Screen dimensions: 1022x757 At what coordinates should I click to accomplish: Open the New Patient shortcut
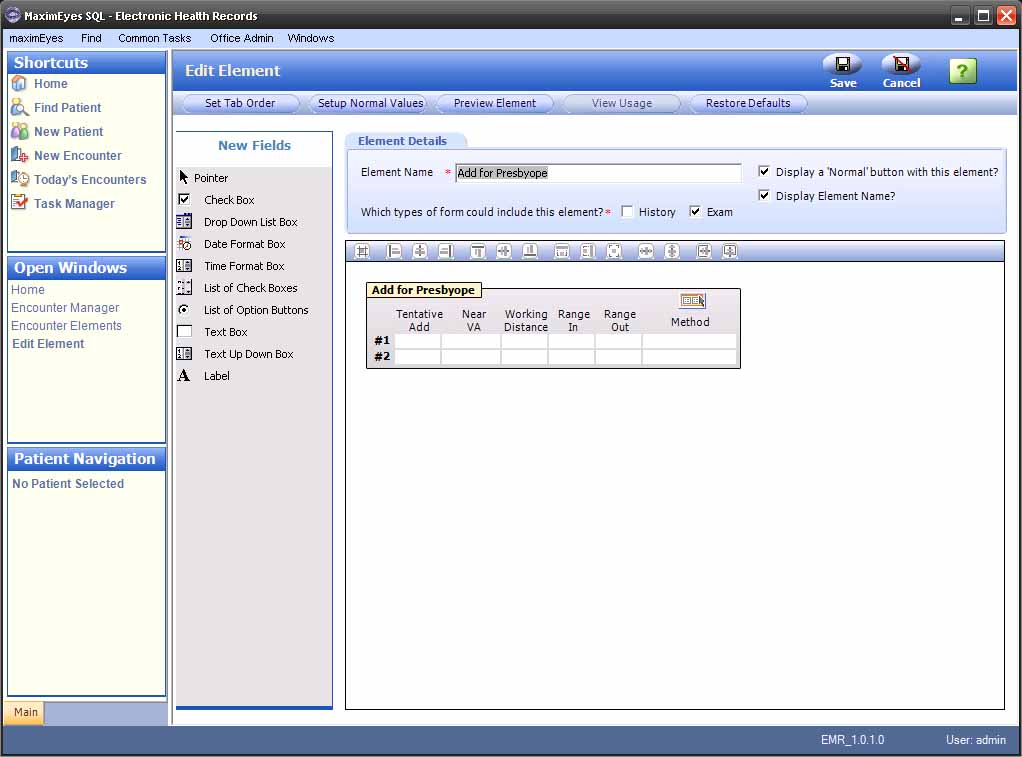[x=57, y=132]
